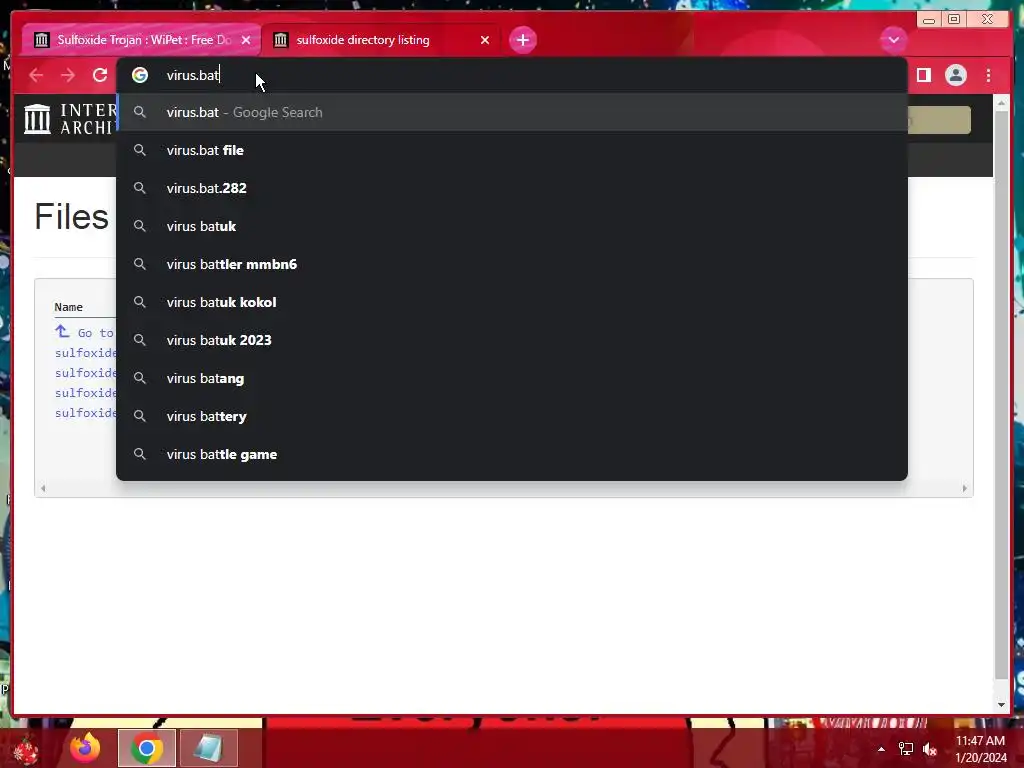This screenshot has height=768, width=1024.
Task: Open the tab search dropdown chevron
Action: coord(893,40)
